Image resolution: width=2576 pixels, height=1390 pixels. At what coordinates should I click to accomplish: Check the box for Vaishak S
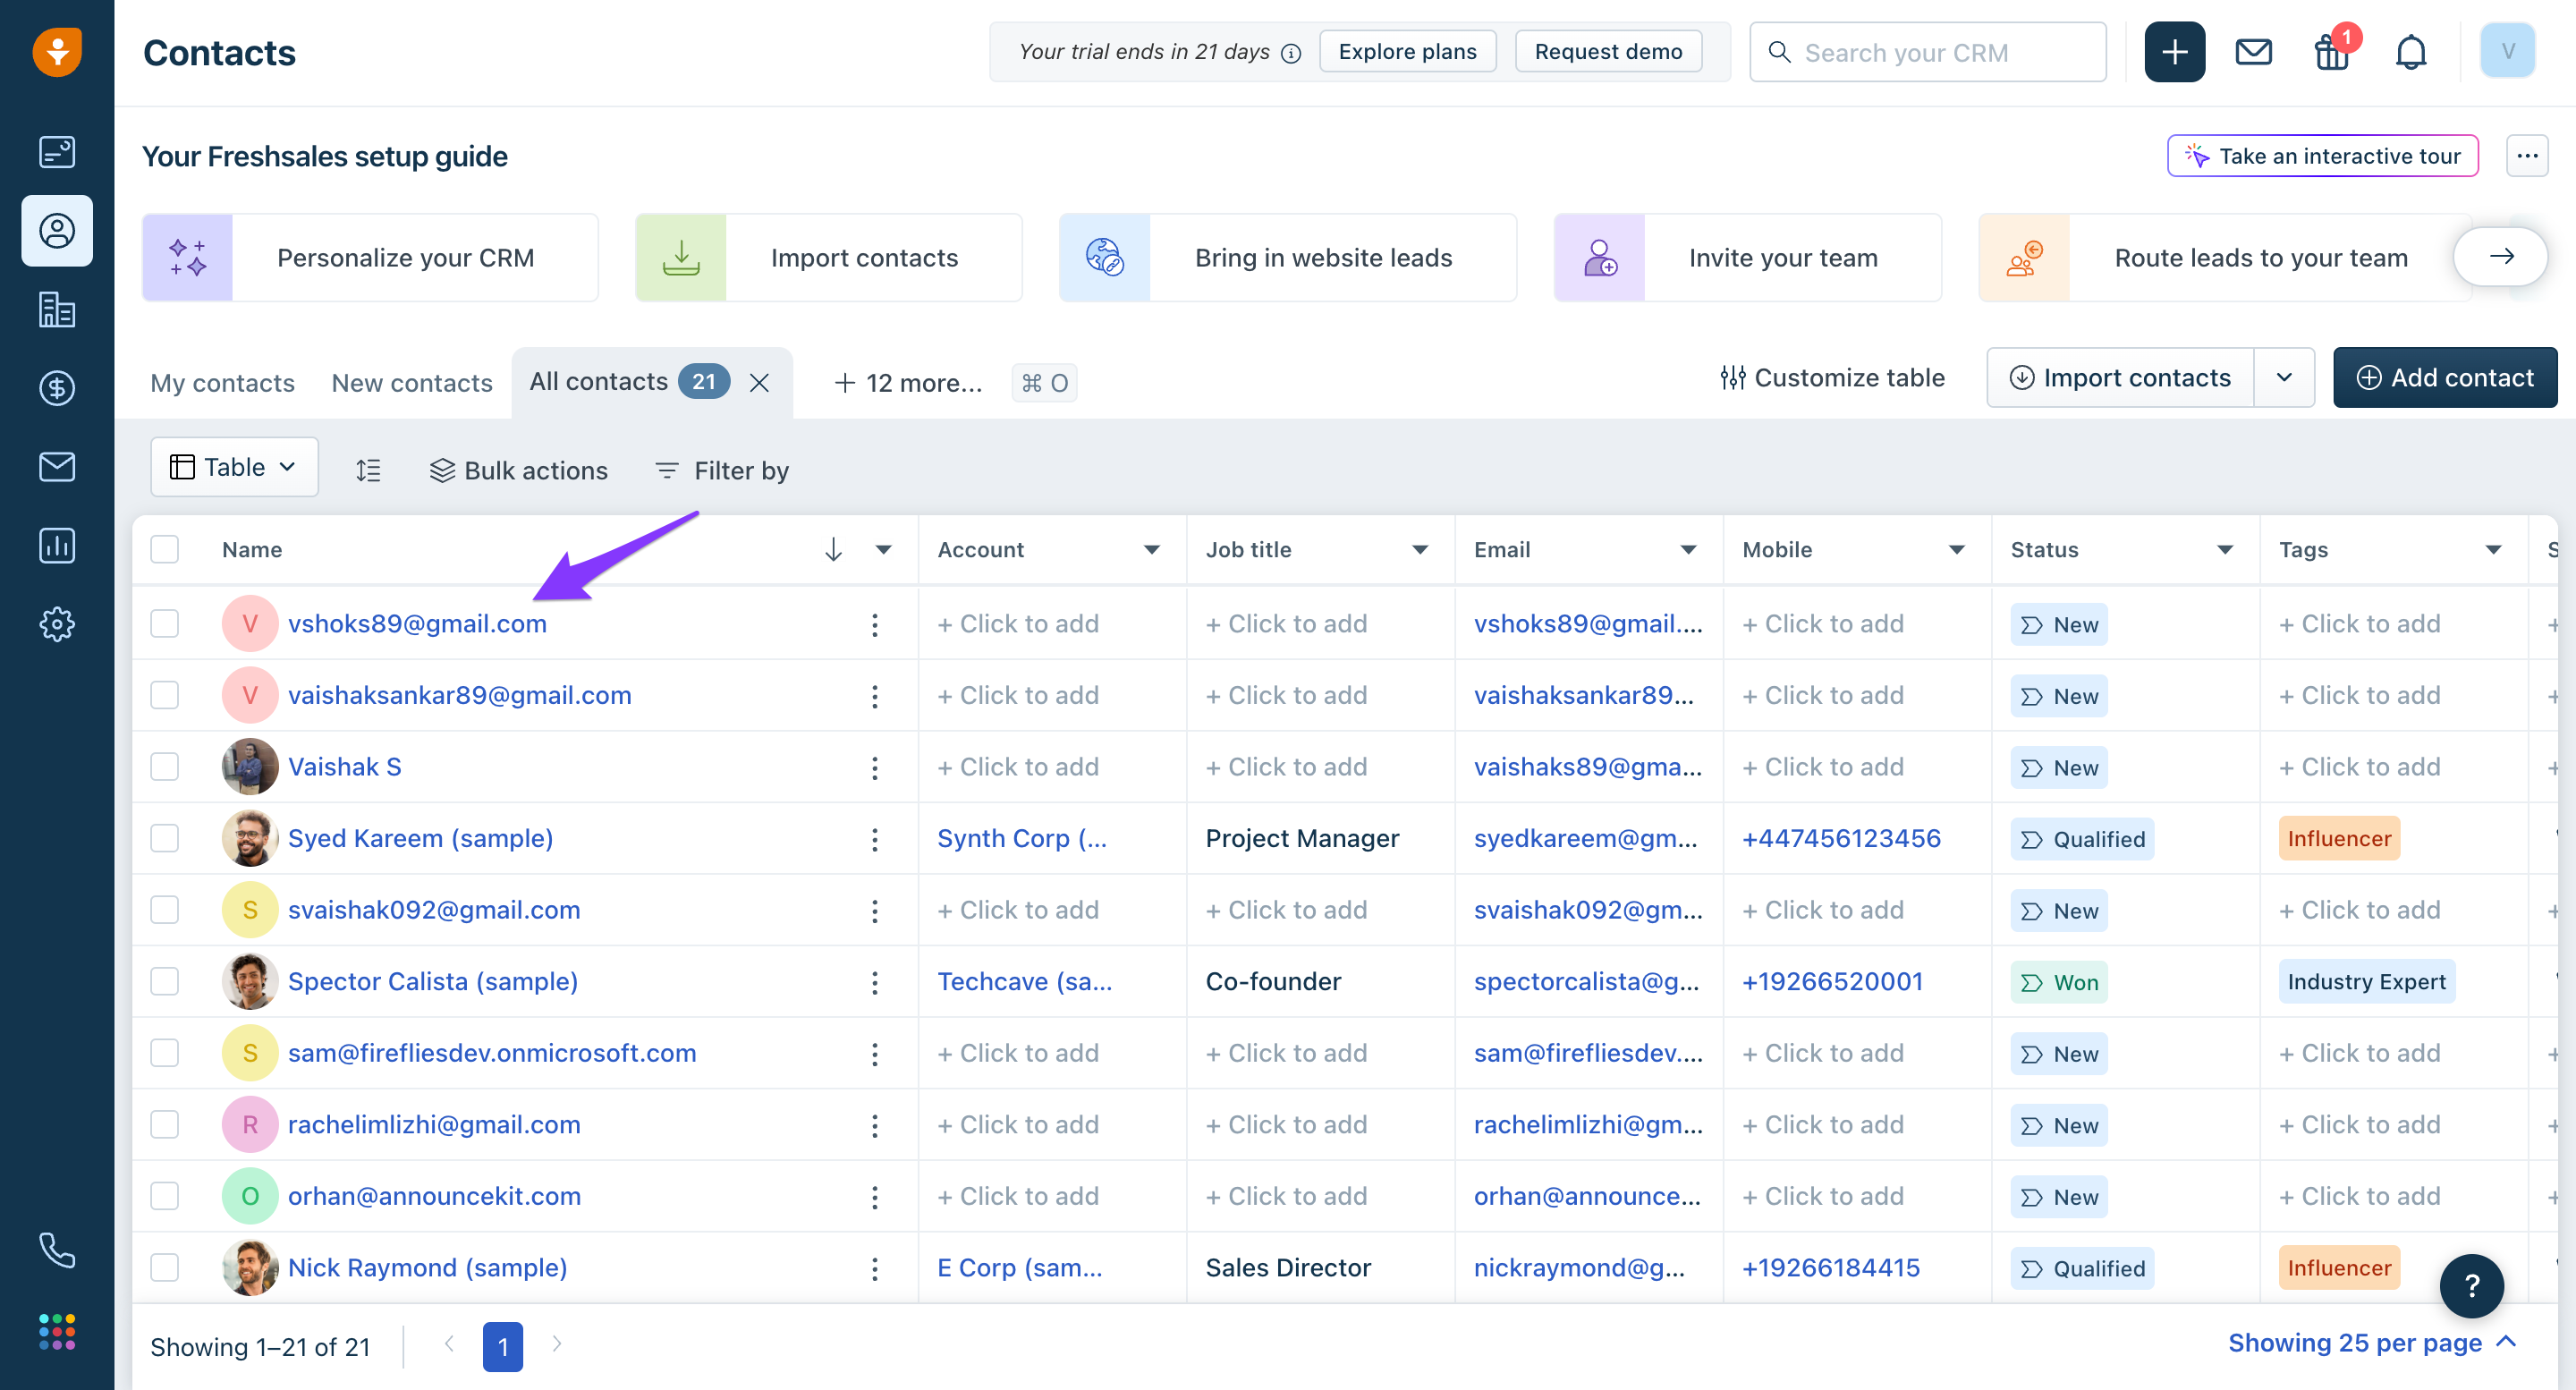point(165,767)
